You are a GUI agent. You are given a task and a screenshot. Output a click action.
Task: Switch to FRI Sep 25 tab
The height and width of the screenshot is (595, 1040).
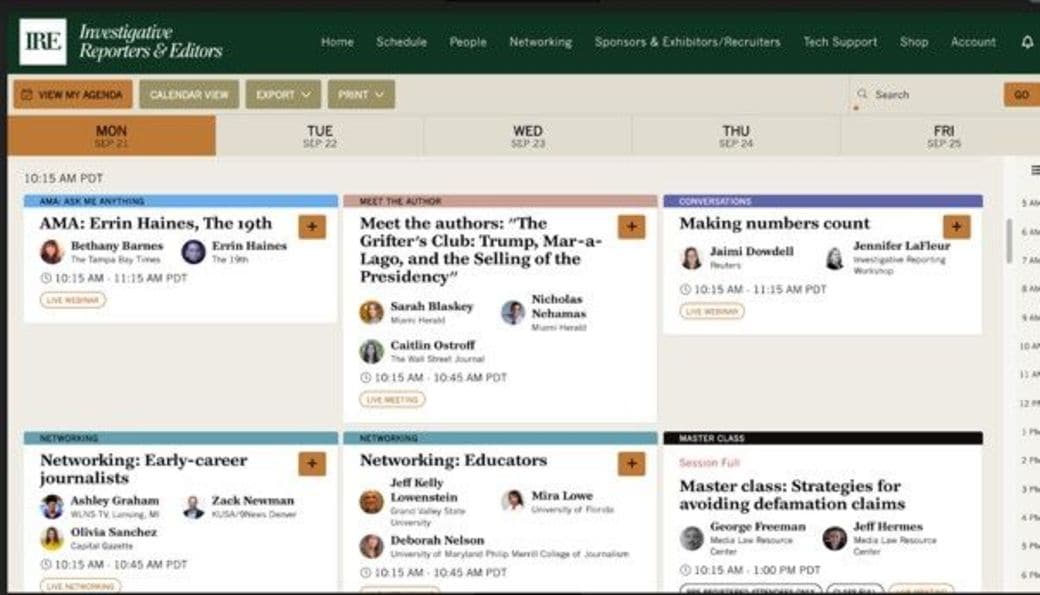943,135
